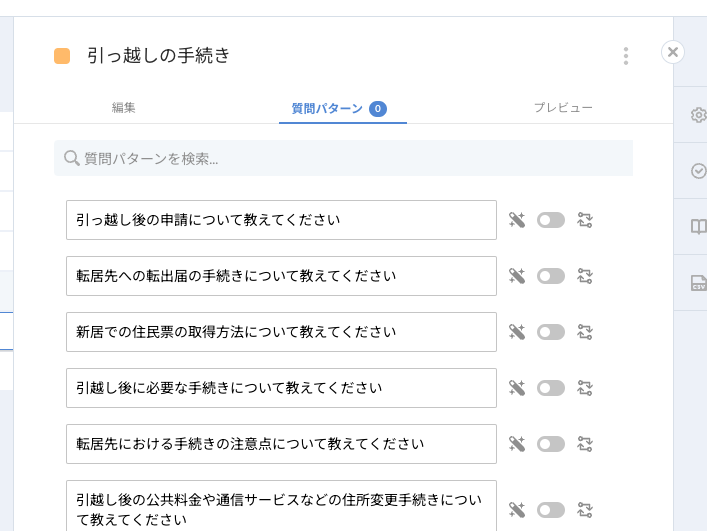Click magic wand icon for 転居先への転出届 row

pos(517,276)
